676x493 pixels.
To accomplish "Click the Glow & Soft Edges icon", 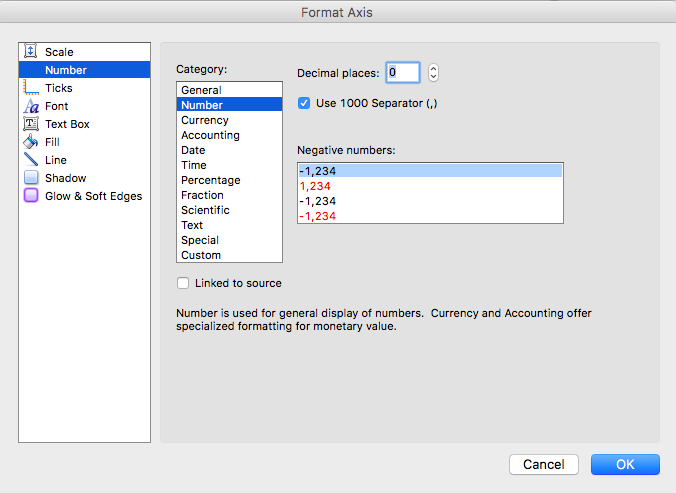I will [30, 196].
